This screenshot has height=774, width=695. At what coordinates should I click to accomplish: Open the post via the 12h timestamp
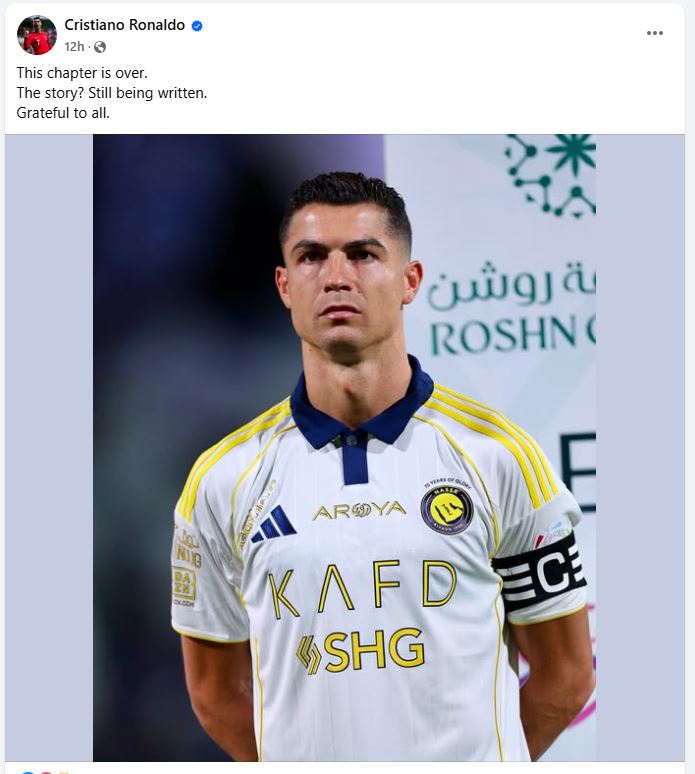74,47
